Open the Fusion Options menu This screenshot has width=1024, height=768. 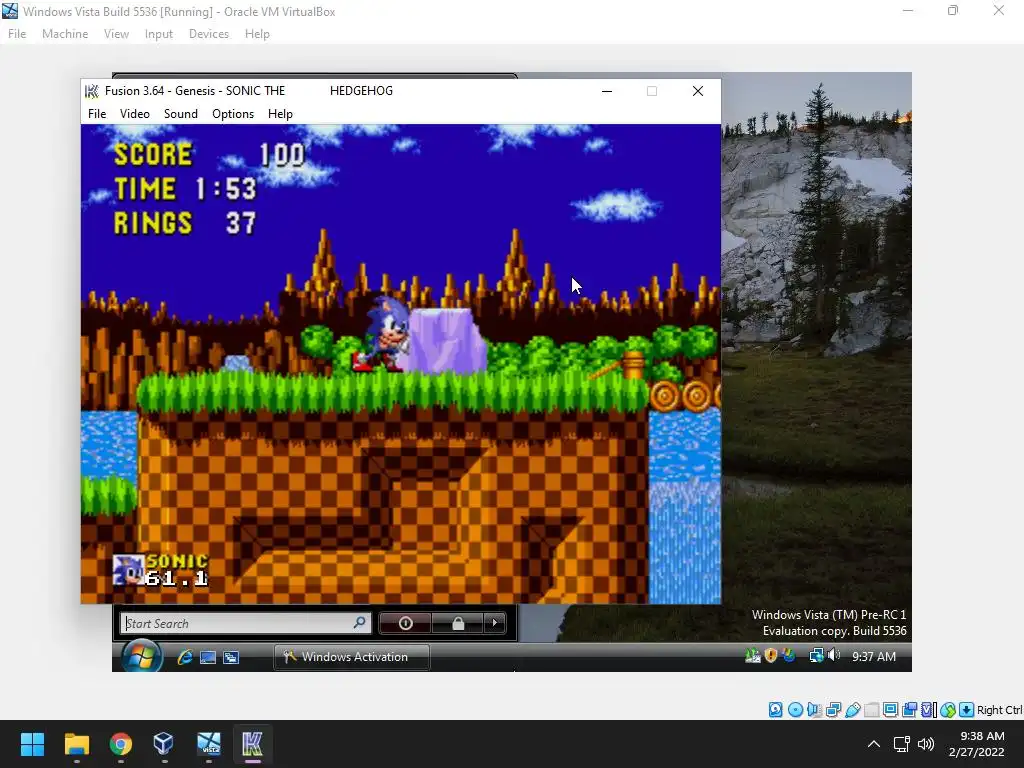click(x=232, y=114)
